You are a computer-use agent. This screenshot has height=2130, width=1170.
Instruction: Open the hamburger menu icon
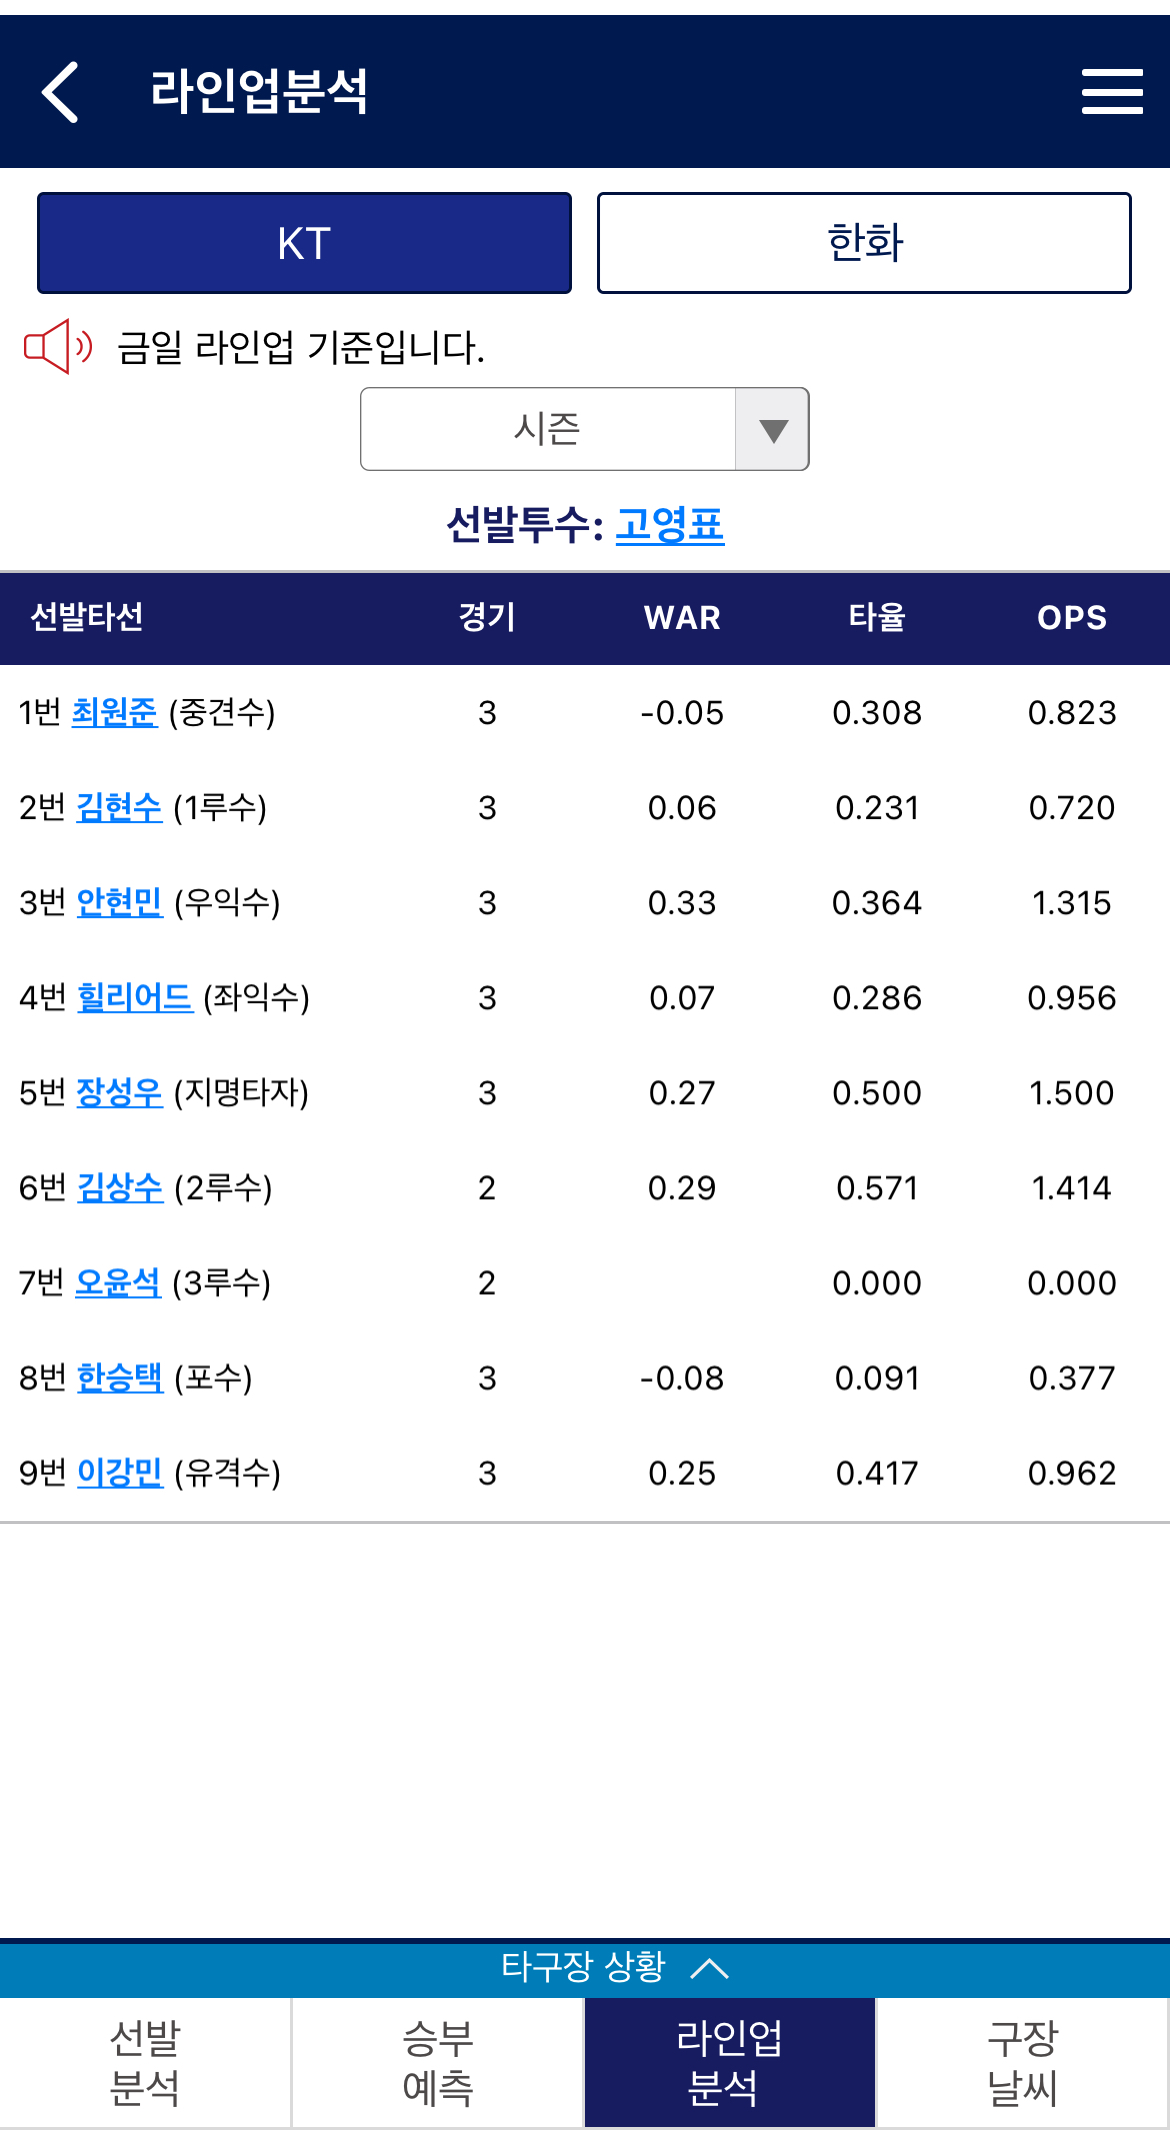[x=1112, y=92]
